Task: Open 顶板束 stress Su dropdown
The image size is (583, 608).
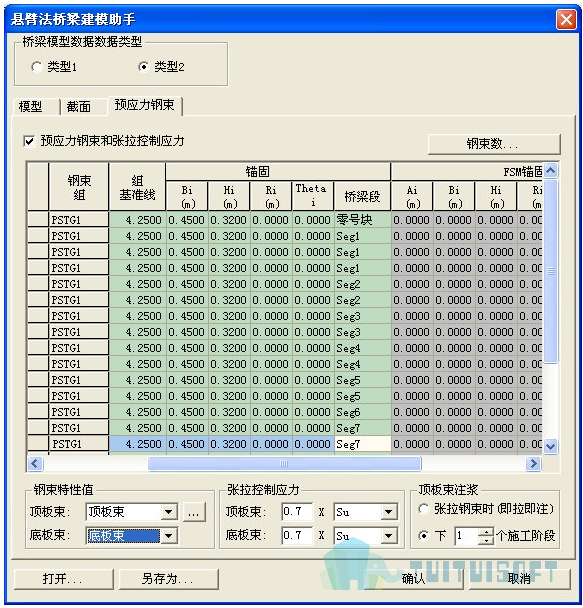Action: [388, 512]
